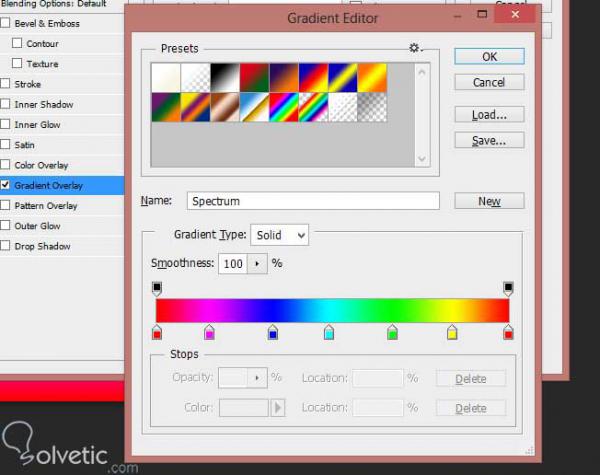Choose the Black, White gradient preset

[225, 78]
